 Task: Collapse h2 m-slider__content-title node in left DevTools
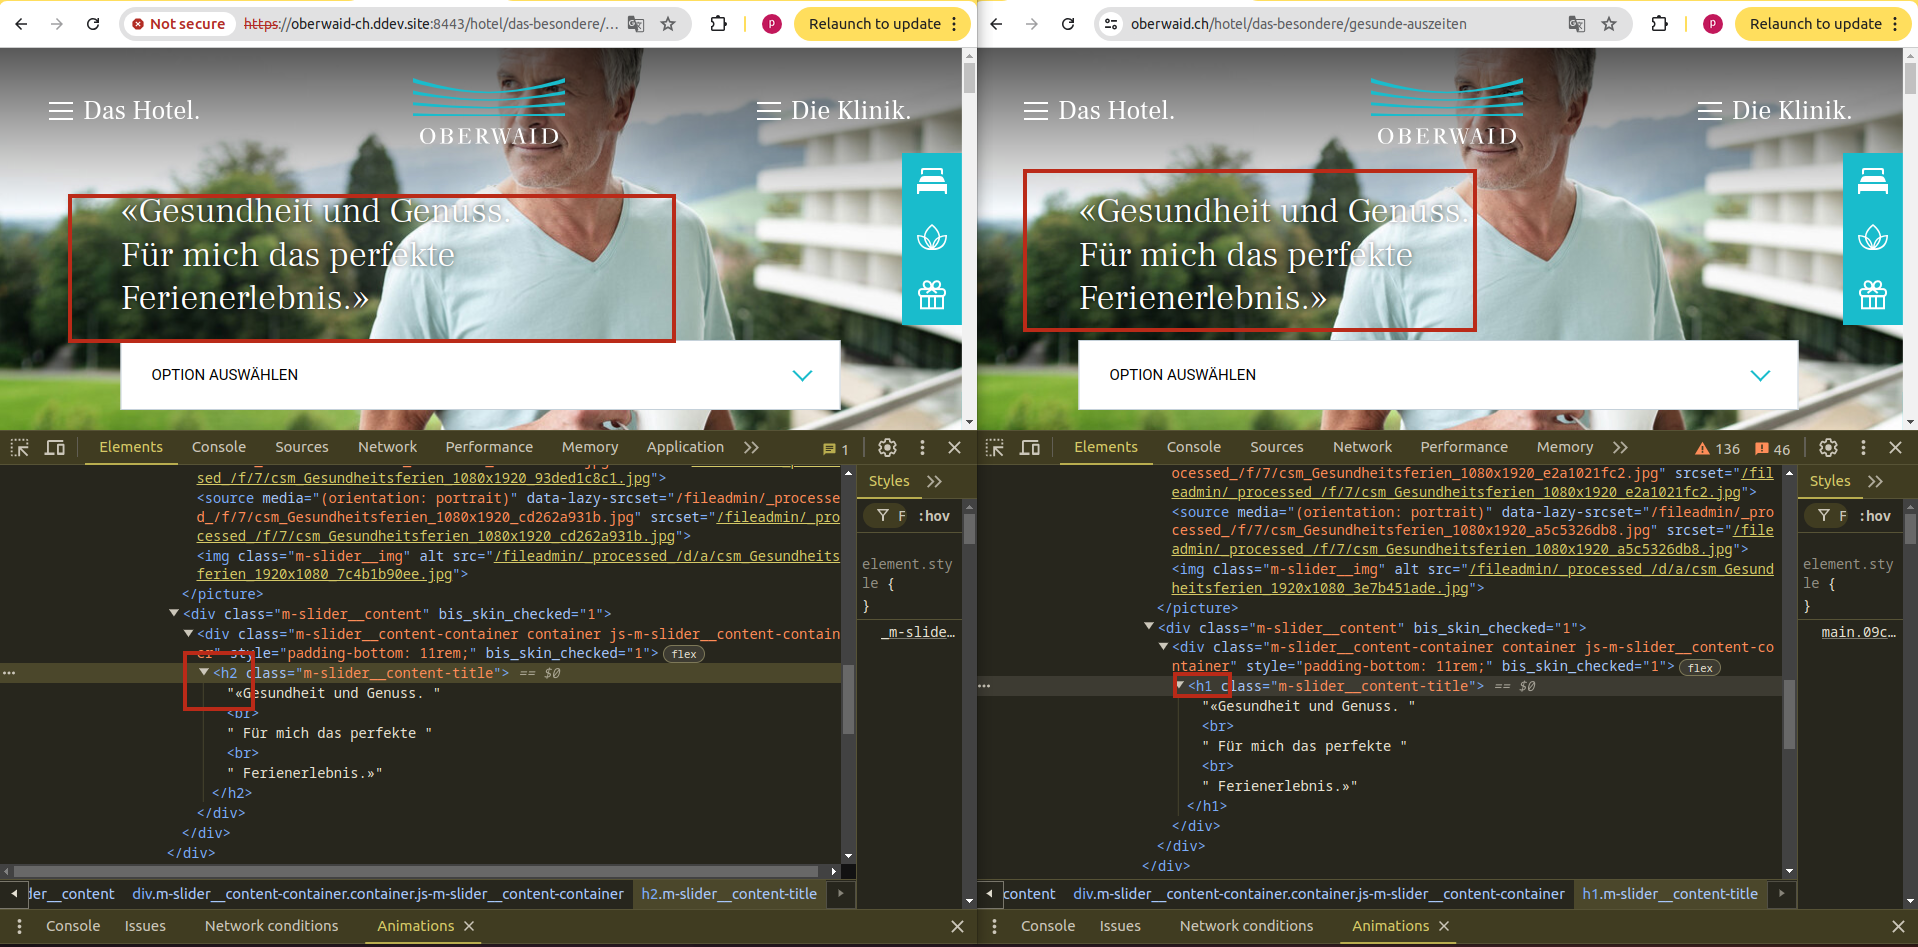tap(204, 673)
